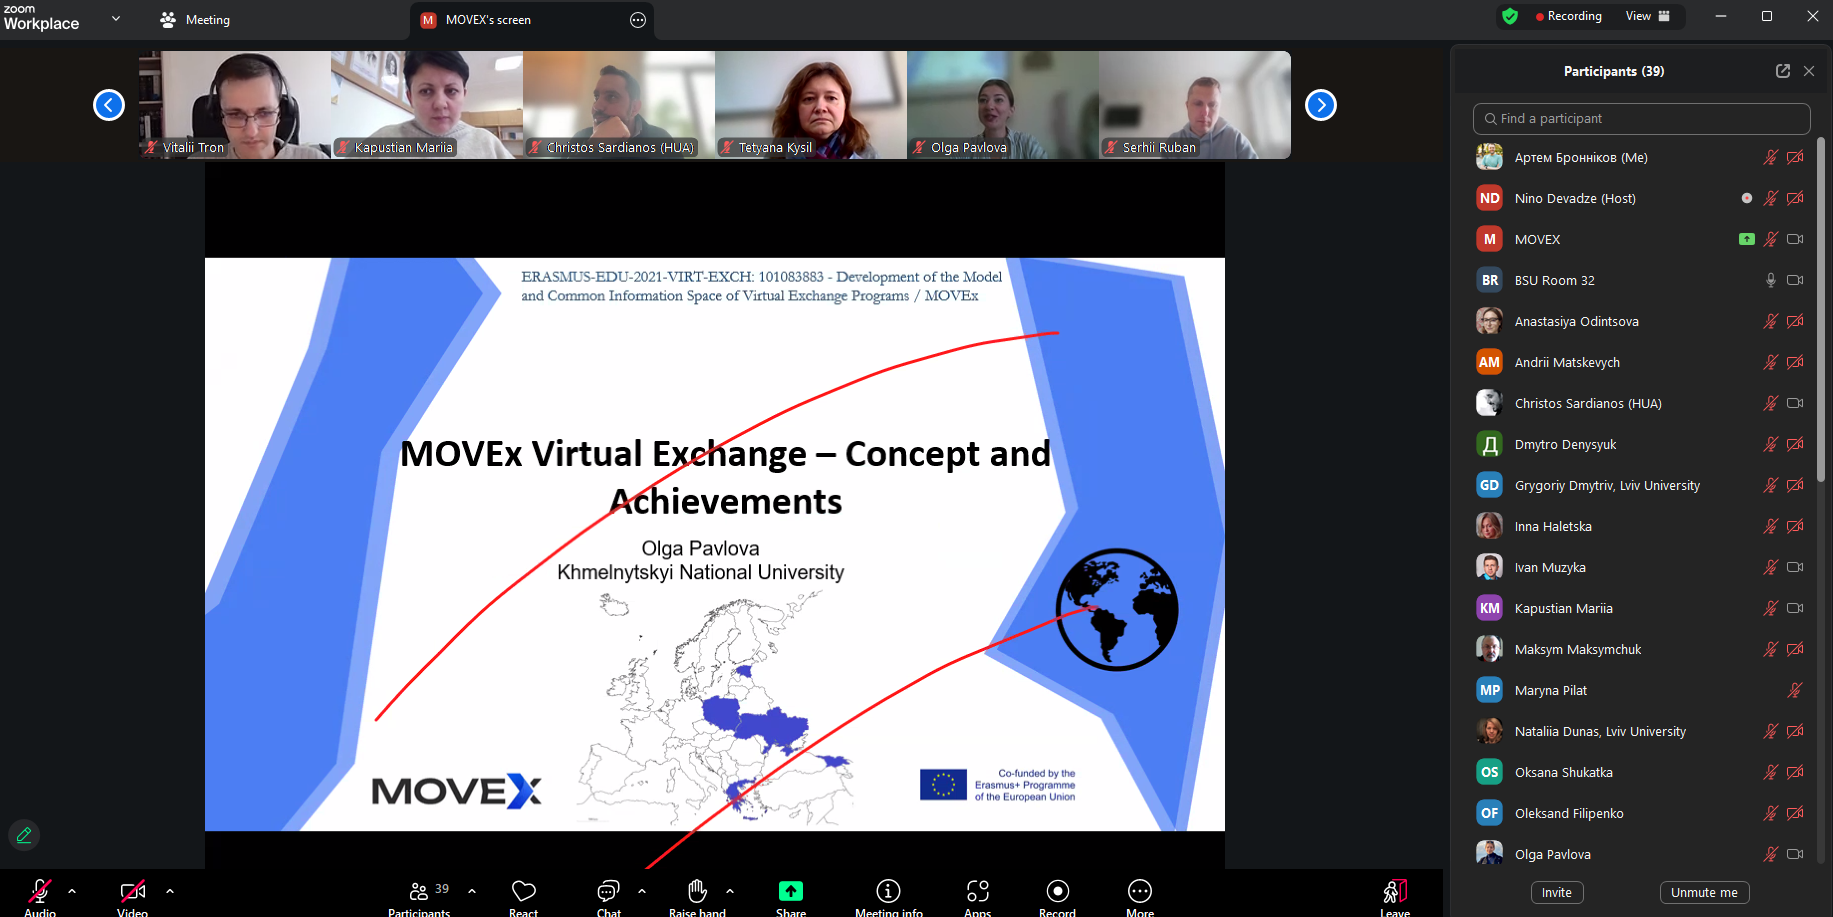
Task: Click the green Share screen icon
Action: 790,891
